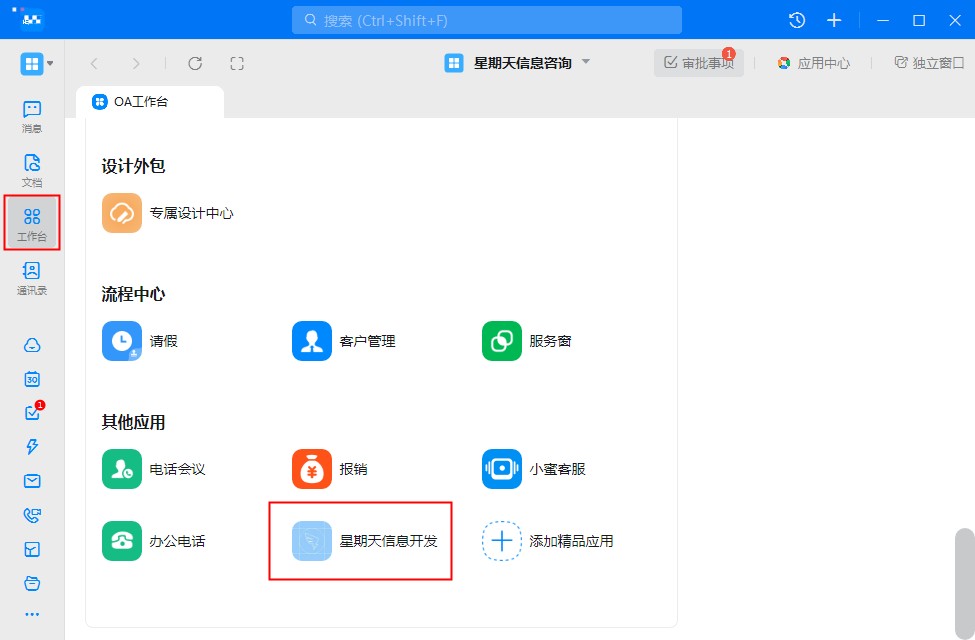Click the search box in title bar
This screenshot has width=975, height=640.
pos(487,20)
